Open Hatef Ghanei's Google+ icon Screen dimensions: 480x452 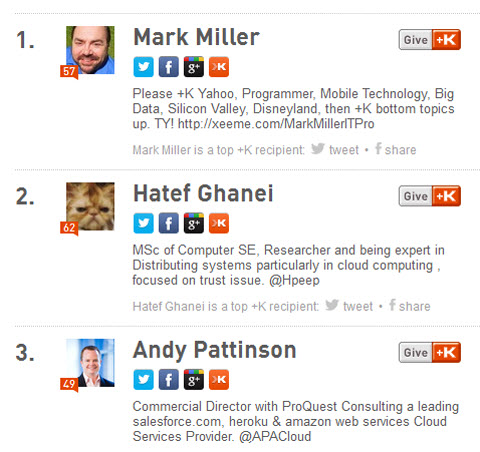[x=194, y=223]
